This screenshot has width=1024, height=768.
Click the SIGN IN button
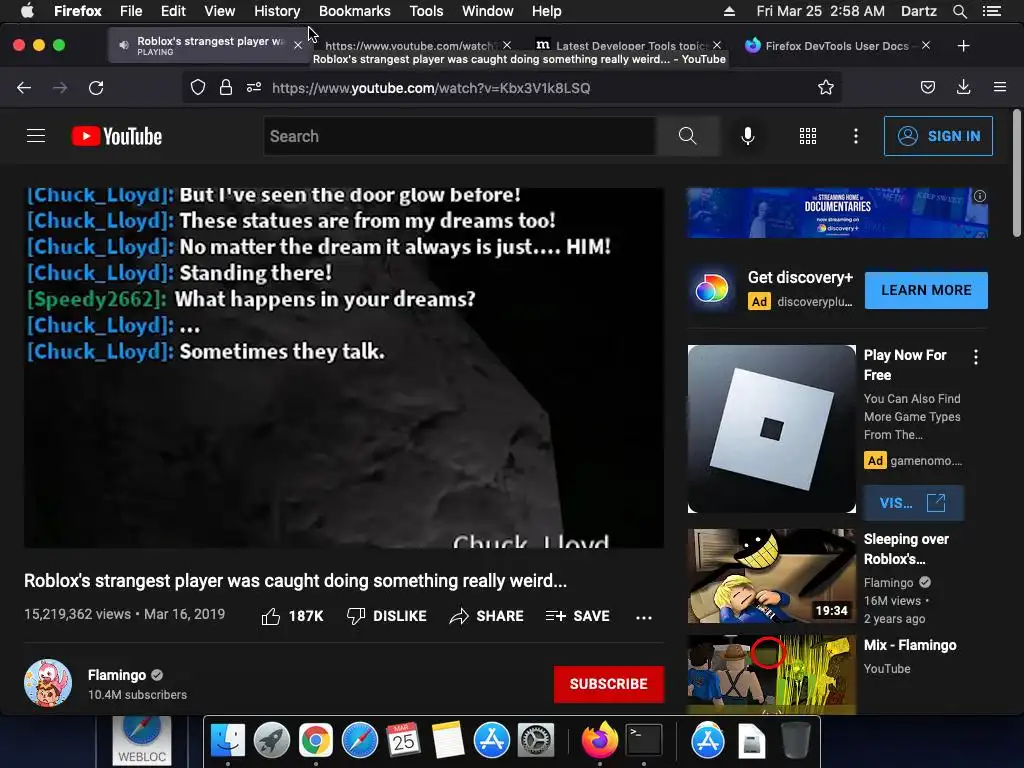pyautogui.click(x=938, y=136)
